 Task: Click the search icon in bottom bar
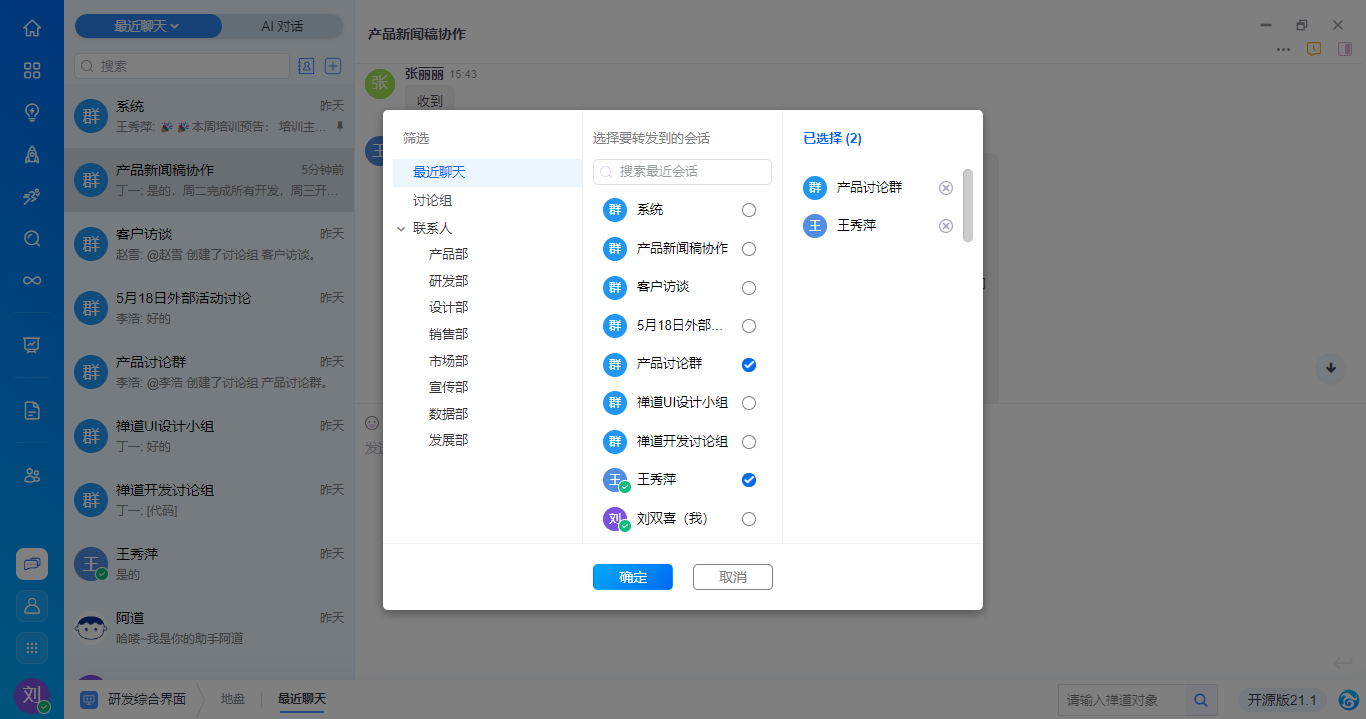point(1200,700)
